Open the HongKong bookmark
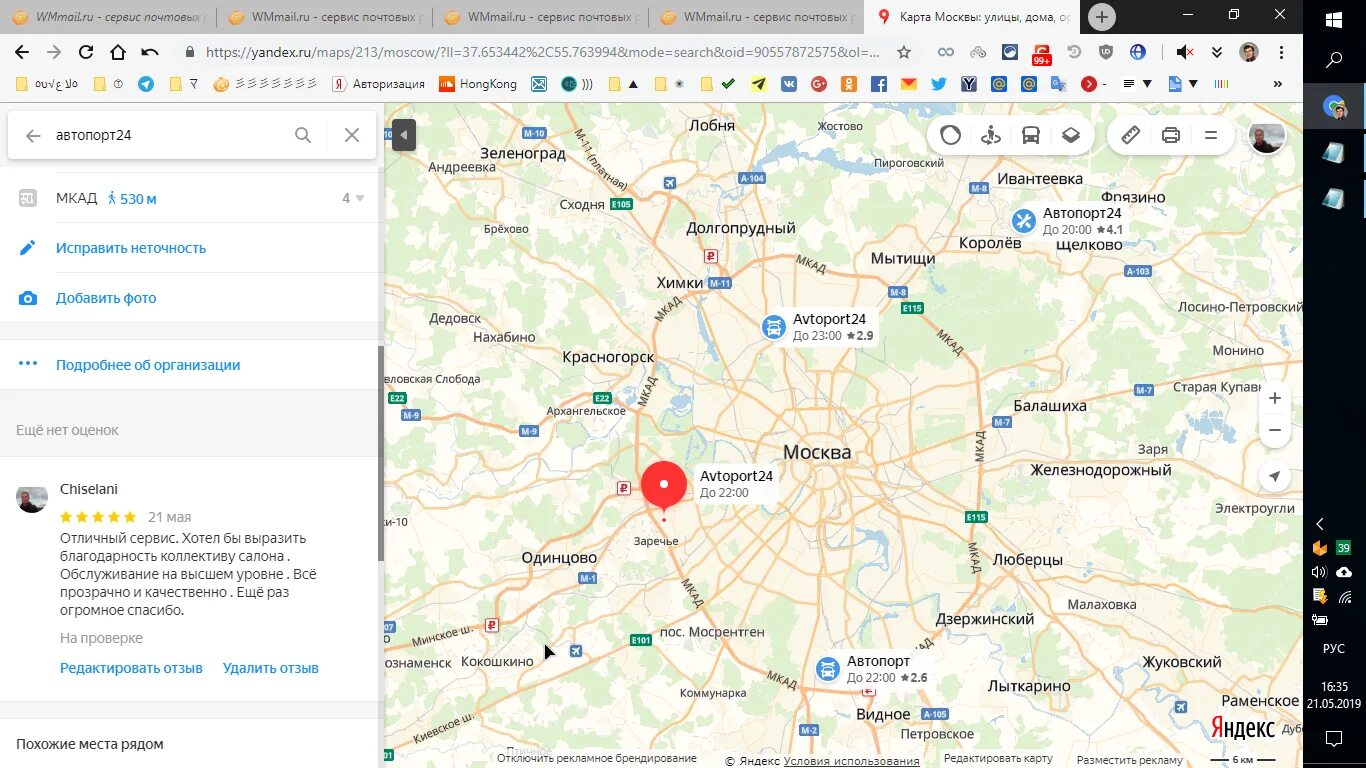The image size is (1366, 768). (x=478, y=84)
